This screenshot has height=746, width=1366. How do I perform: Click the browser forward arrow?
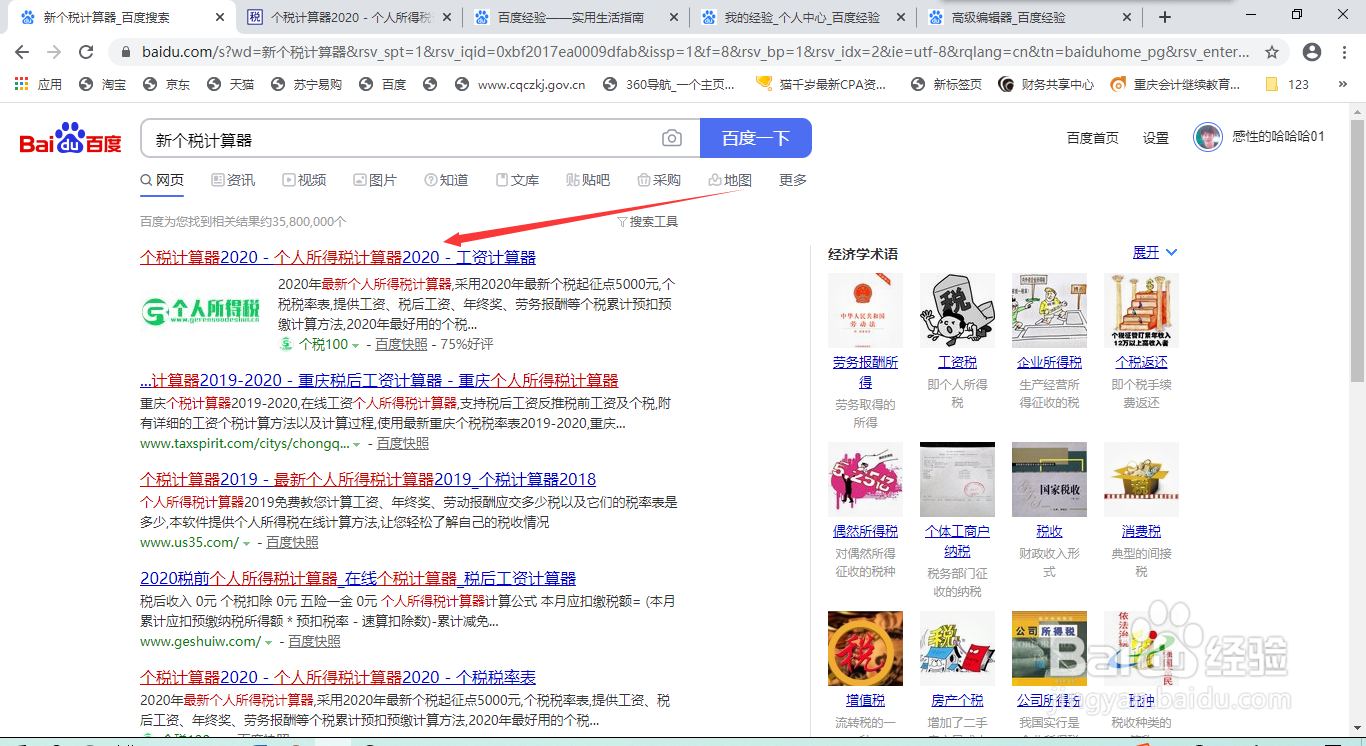pyautogui.click(x=54, y=52)
